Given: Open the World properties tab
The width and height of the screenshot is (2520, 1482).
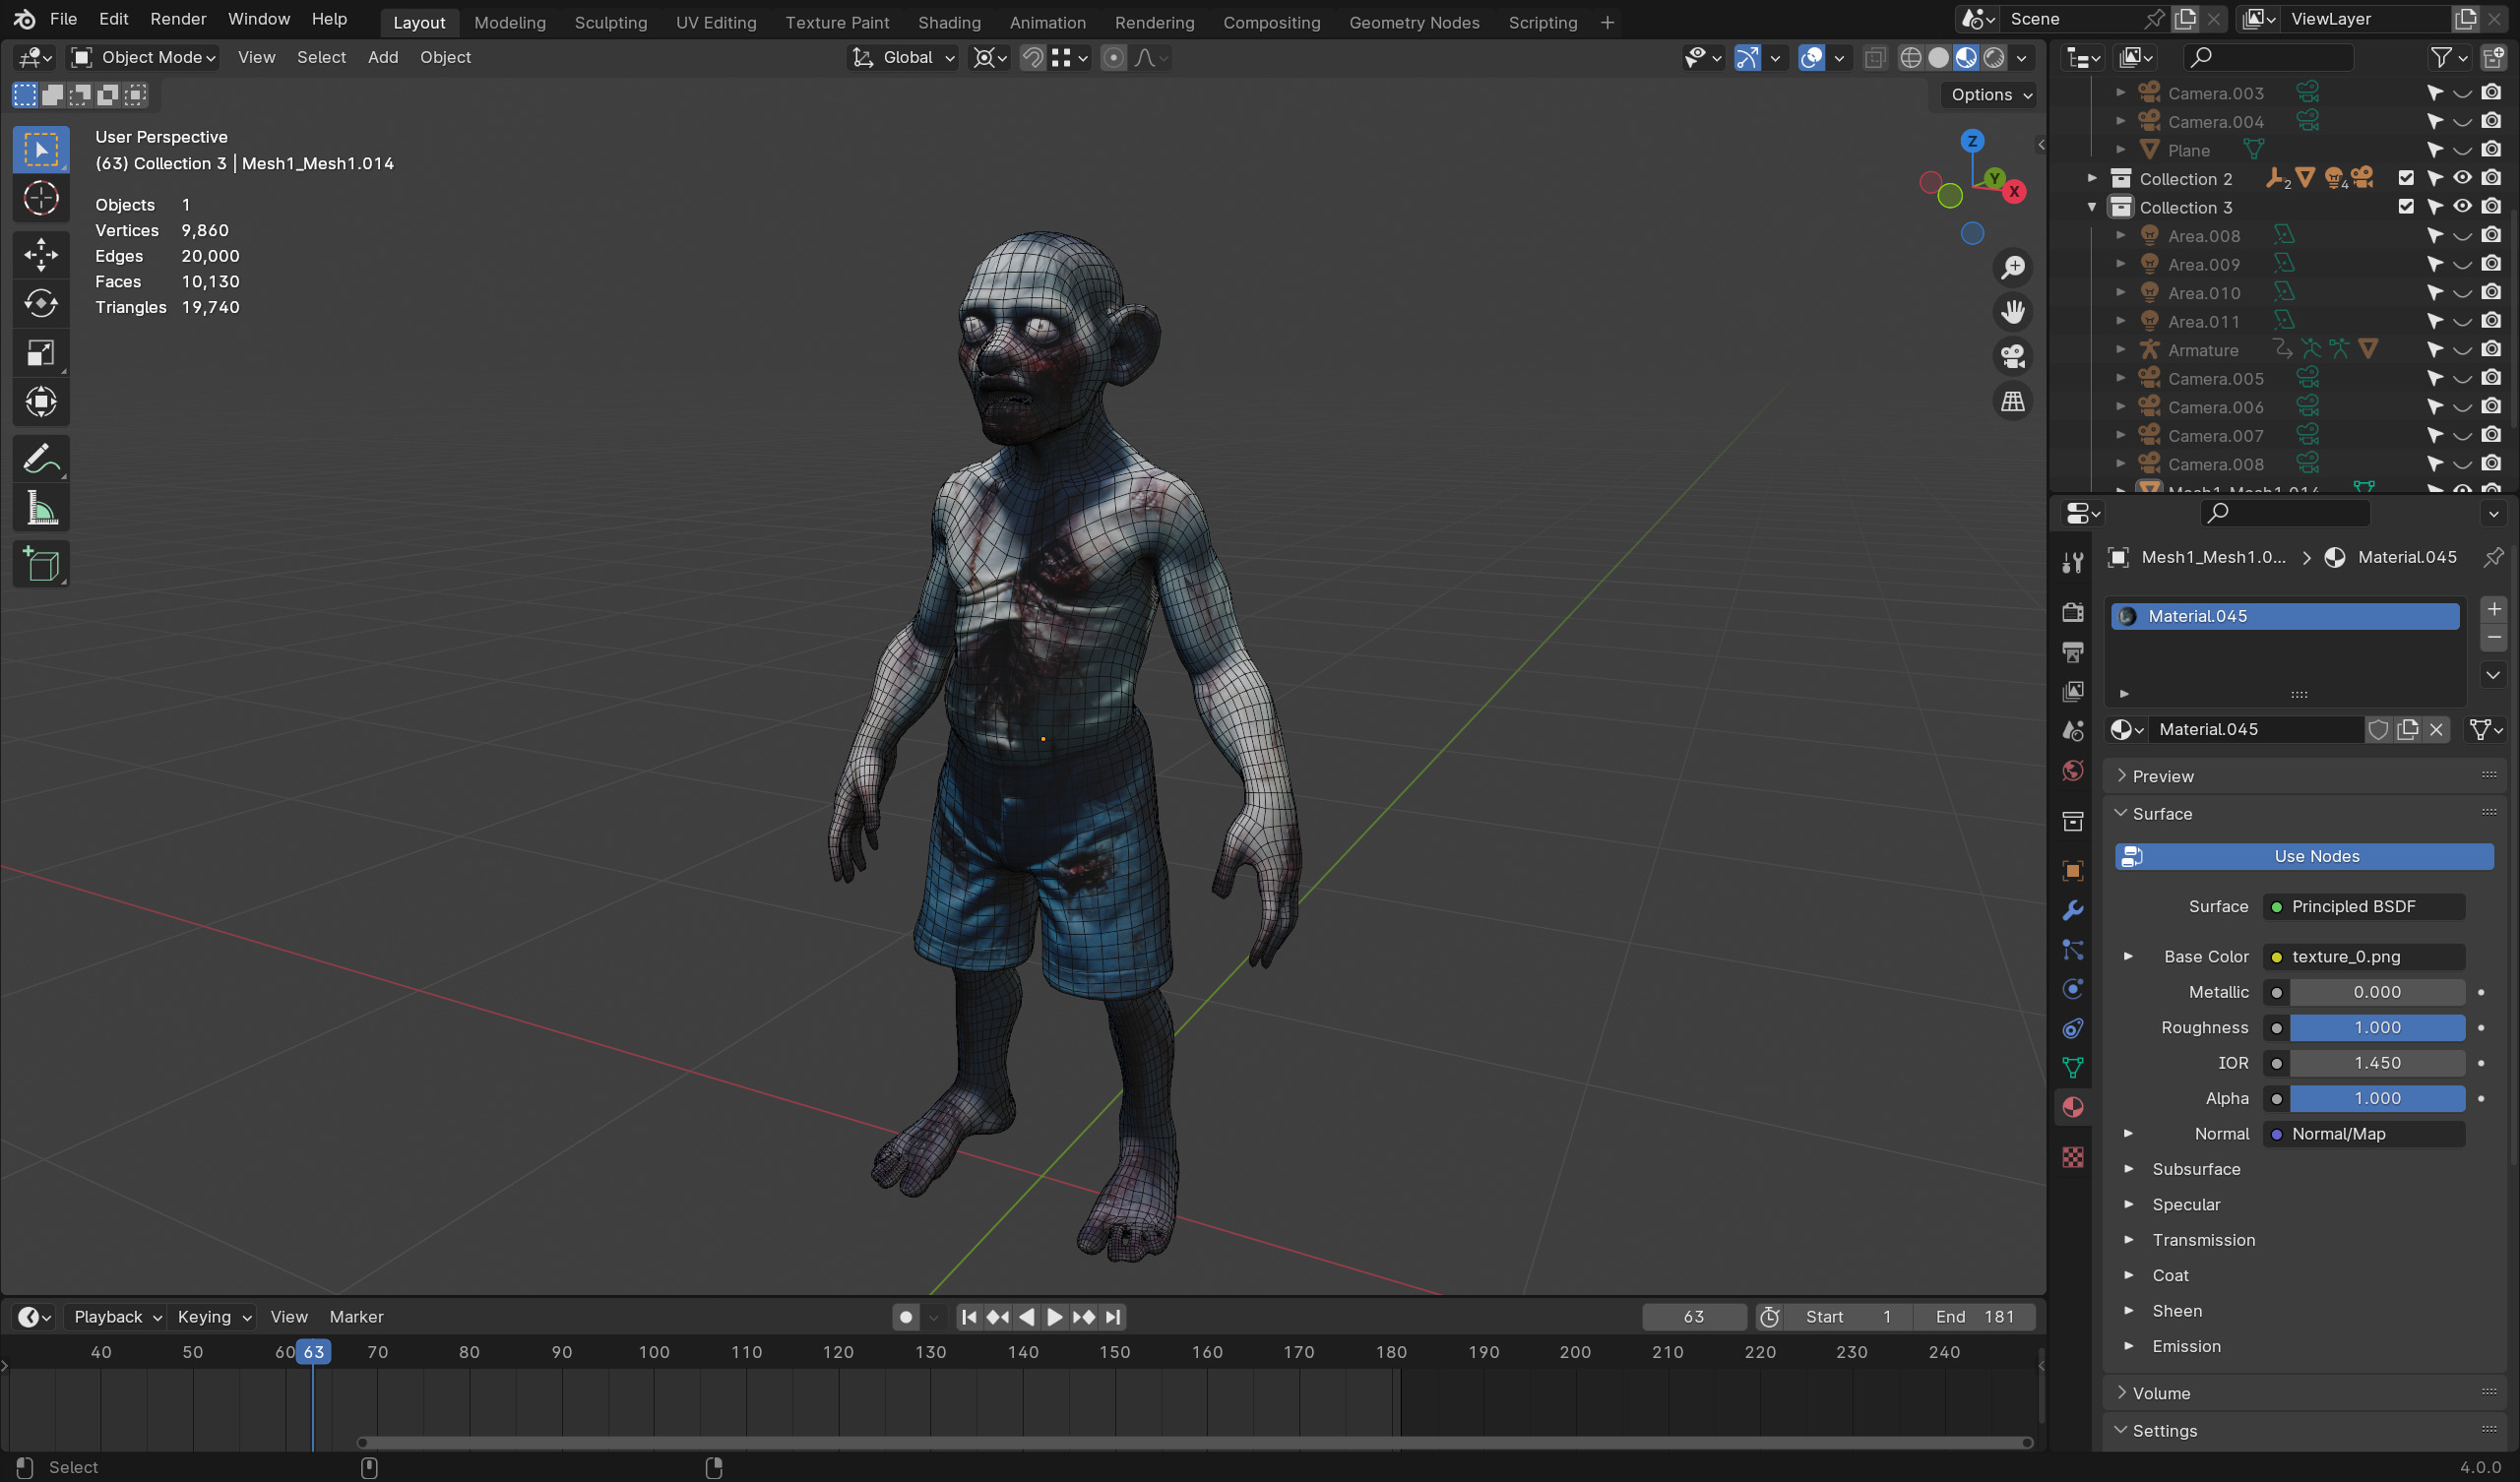Looking at the screenshot, I should [x=2072, y=770].
